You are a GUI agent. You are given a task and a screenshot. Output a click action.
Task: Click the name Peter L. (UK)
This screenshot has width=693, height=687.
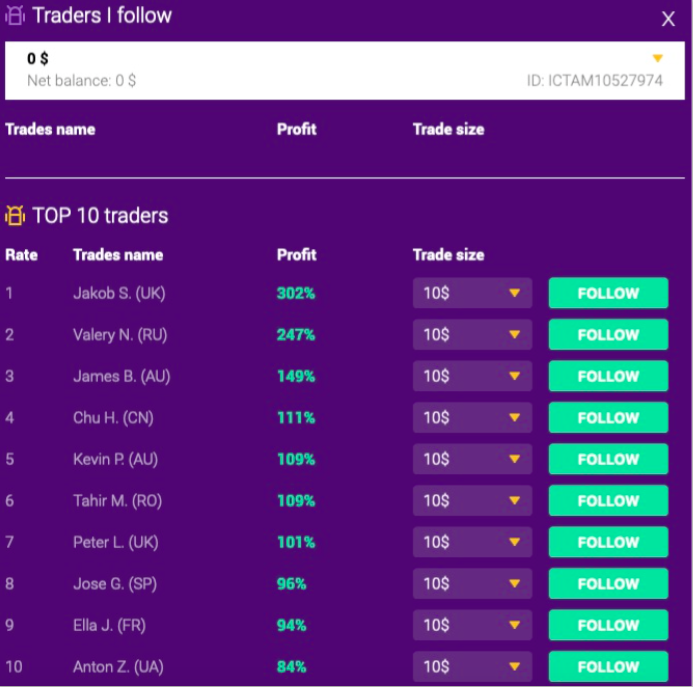[116, 543]
